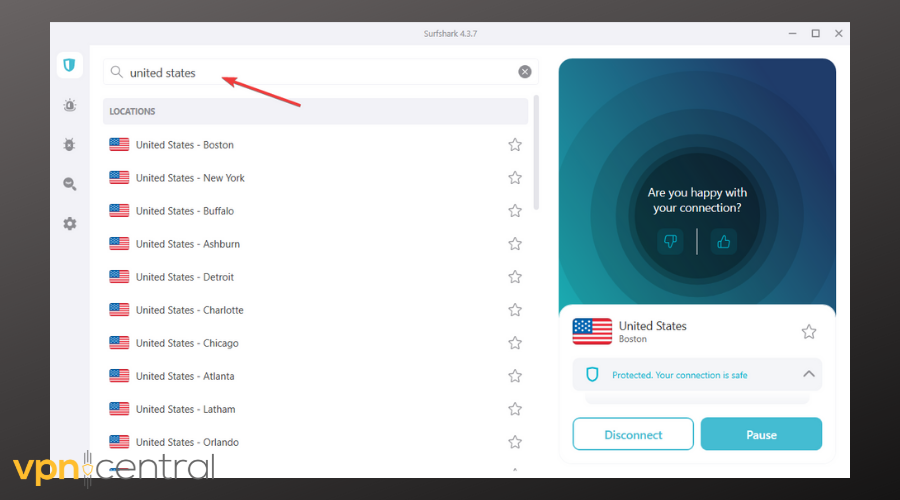Click the Pause button

[761, 434]
